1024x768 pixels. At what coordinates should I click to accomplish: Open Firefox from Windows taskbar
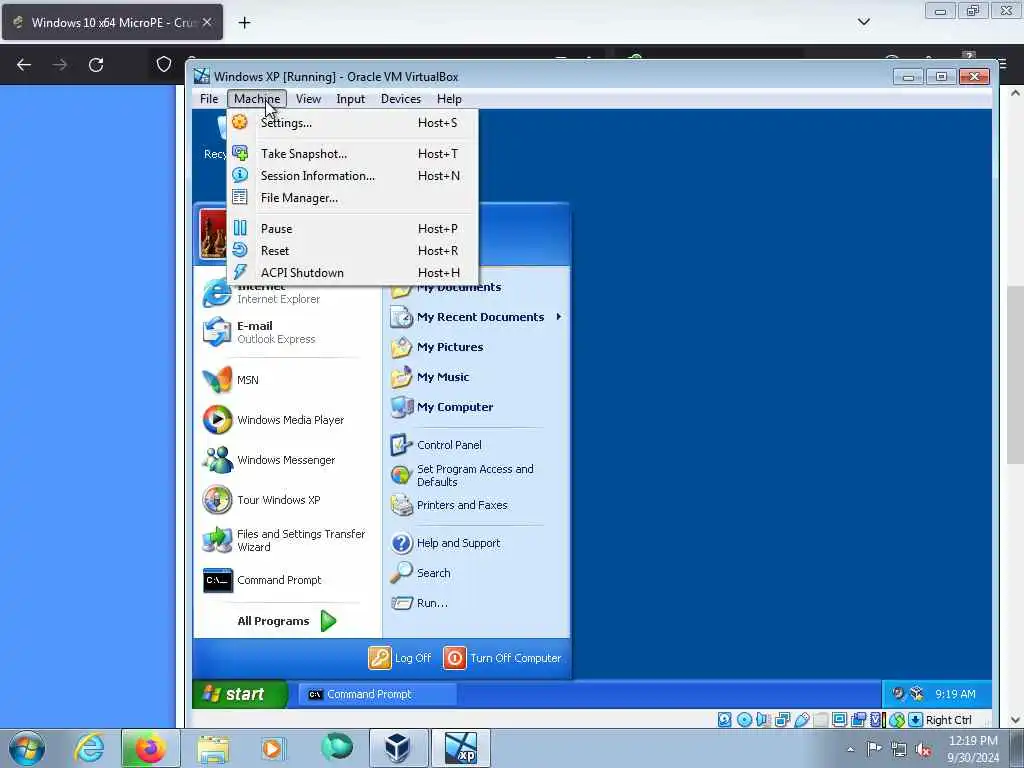(150, 748)
